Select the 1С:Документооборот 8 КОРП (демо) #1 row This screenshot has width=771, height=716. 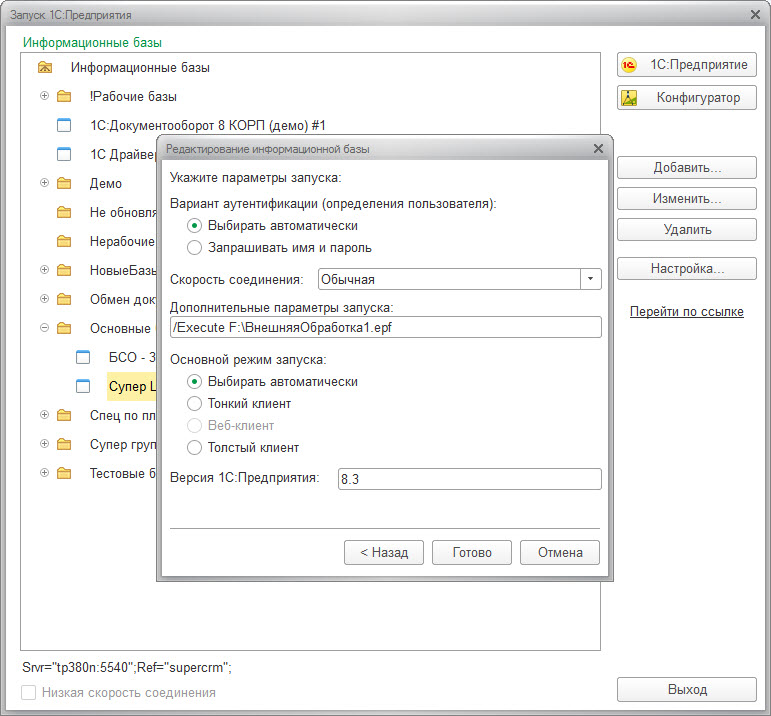208,125
